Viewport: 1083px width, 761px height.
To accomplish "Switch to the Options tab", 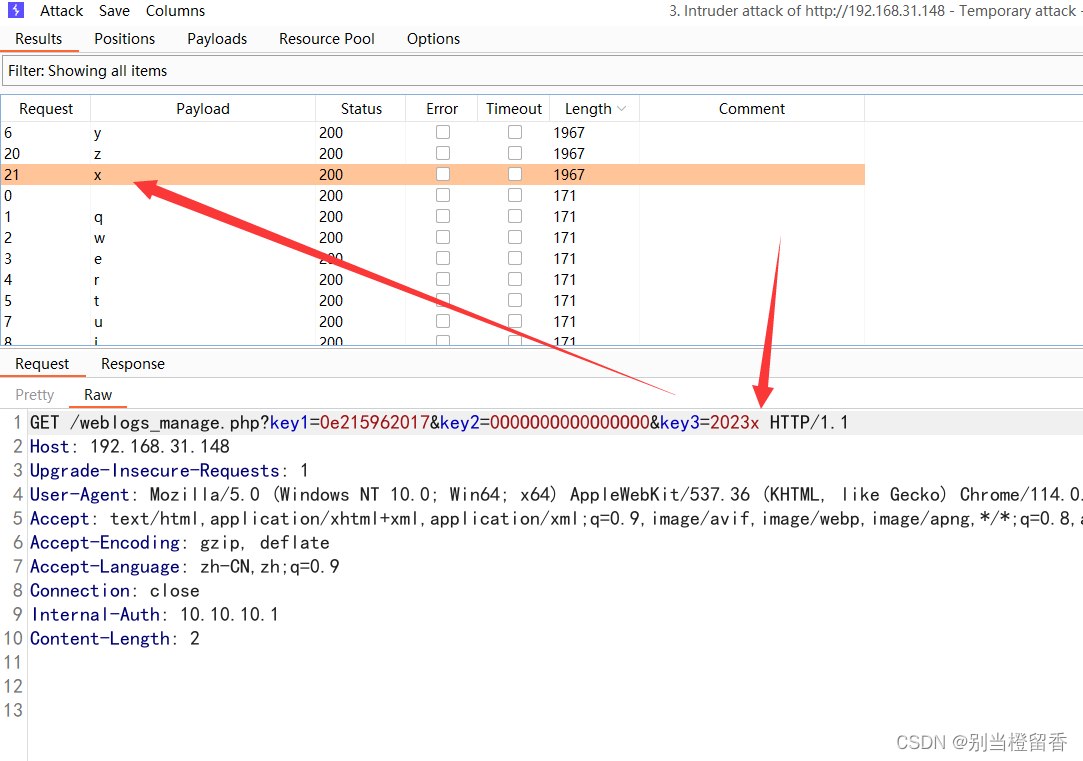I will click(433, 39).
